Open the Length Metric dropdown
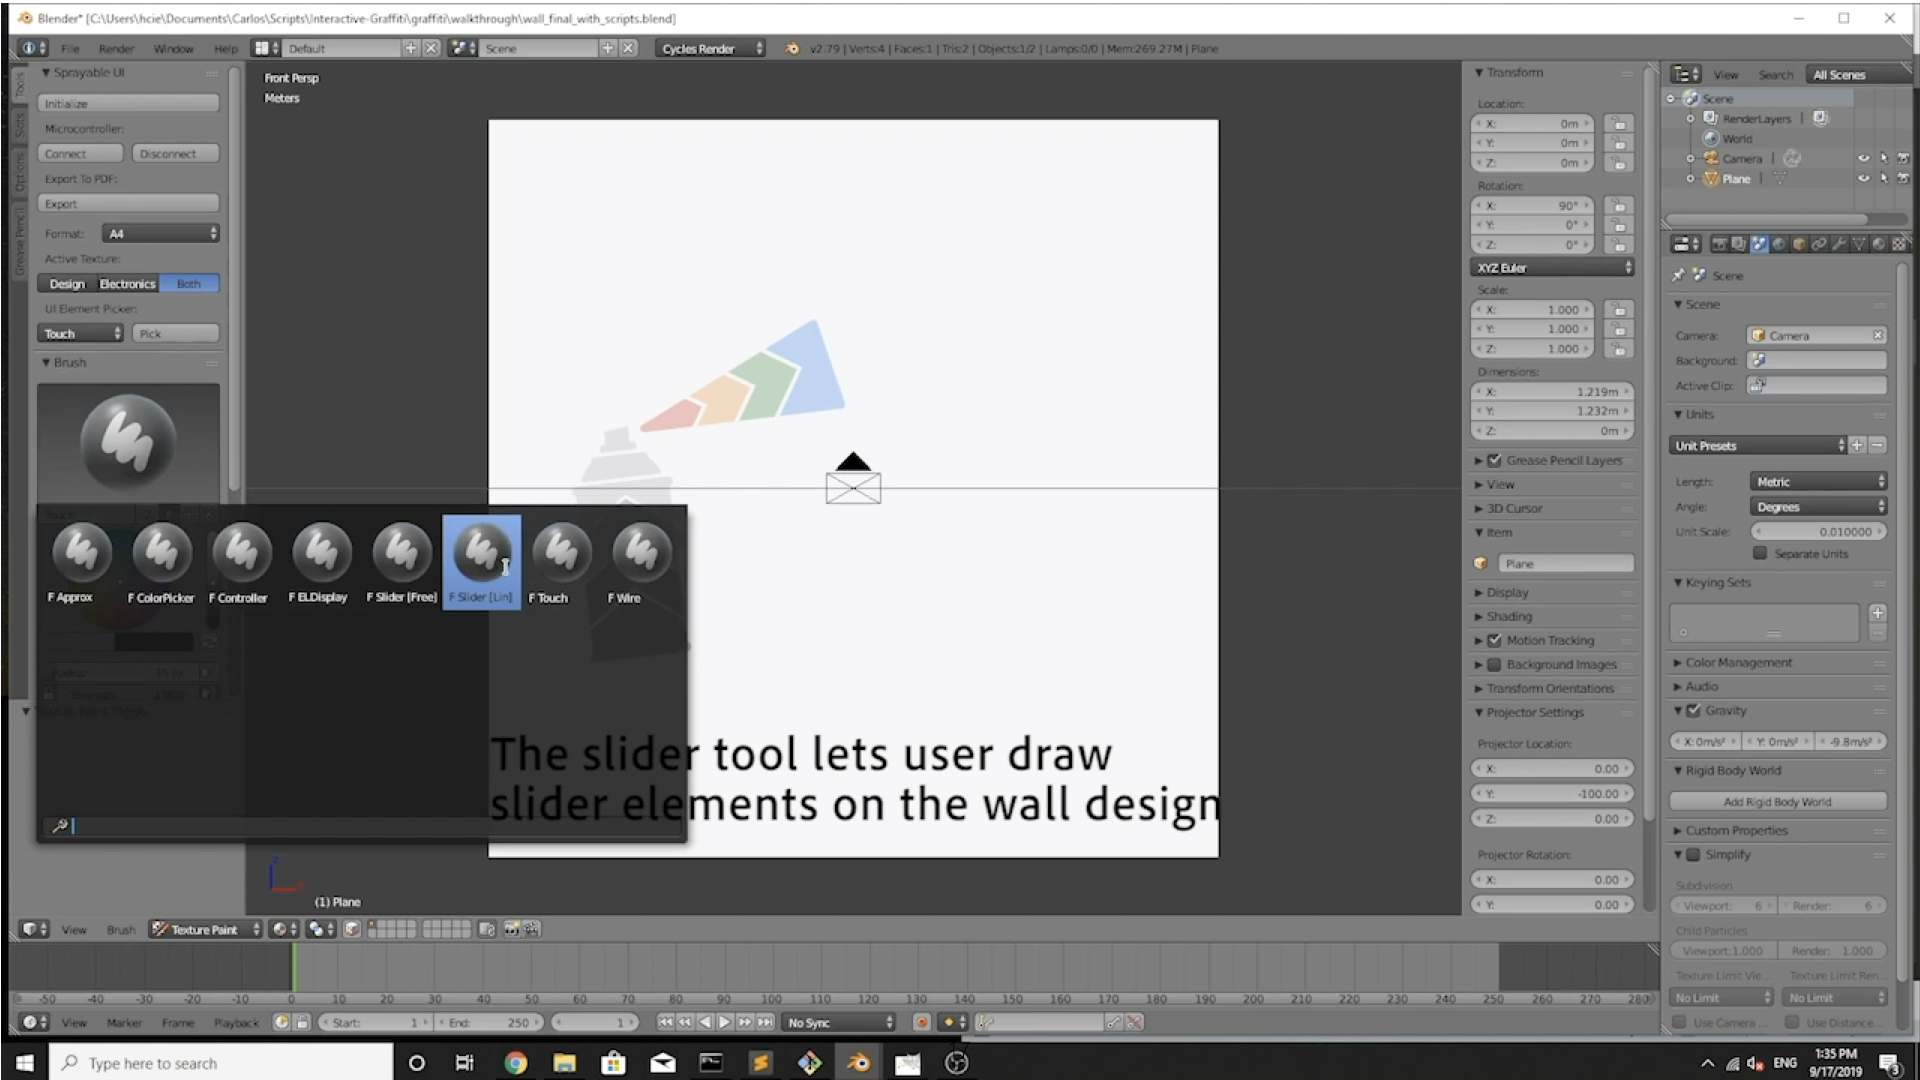This screenshot has width=1920, height=1080. coord(1818,481)
